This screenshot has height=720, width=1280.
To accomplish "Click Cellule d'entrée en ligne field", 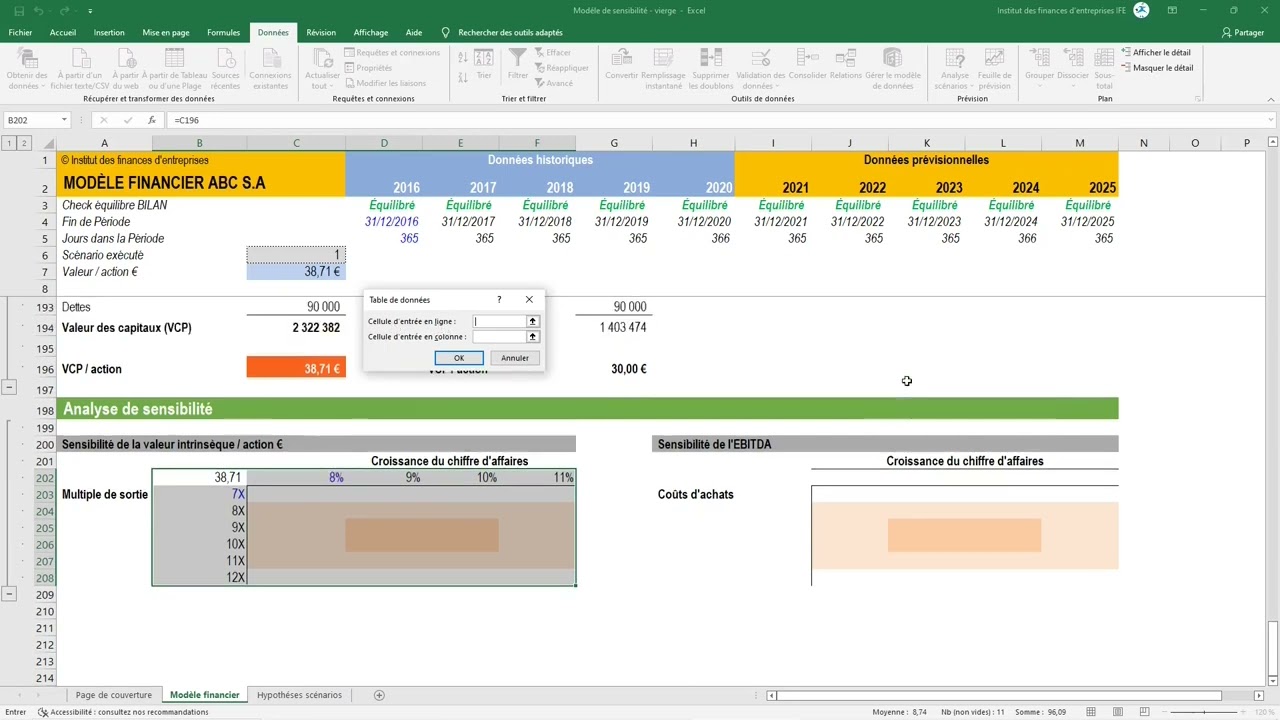I will (499, 321).
